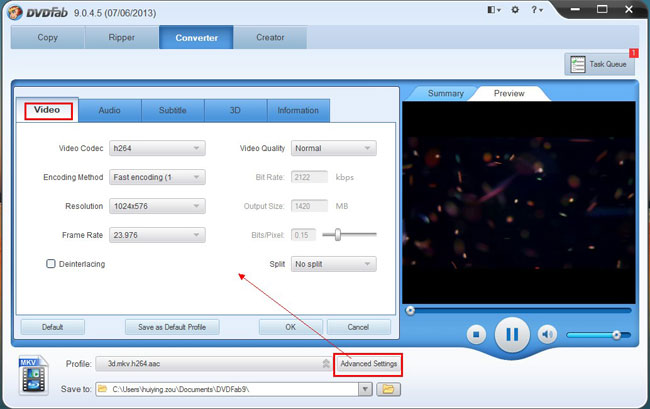Image resolution: width=650 pixels, height=409 pixels.
Task: Switch to the Copy module tab
Action: coord(48,37)
